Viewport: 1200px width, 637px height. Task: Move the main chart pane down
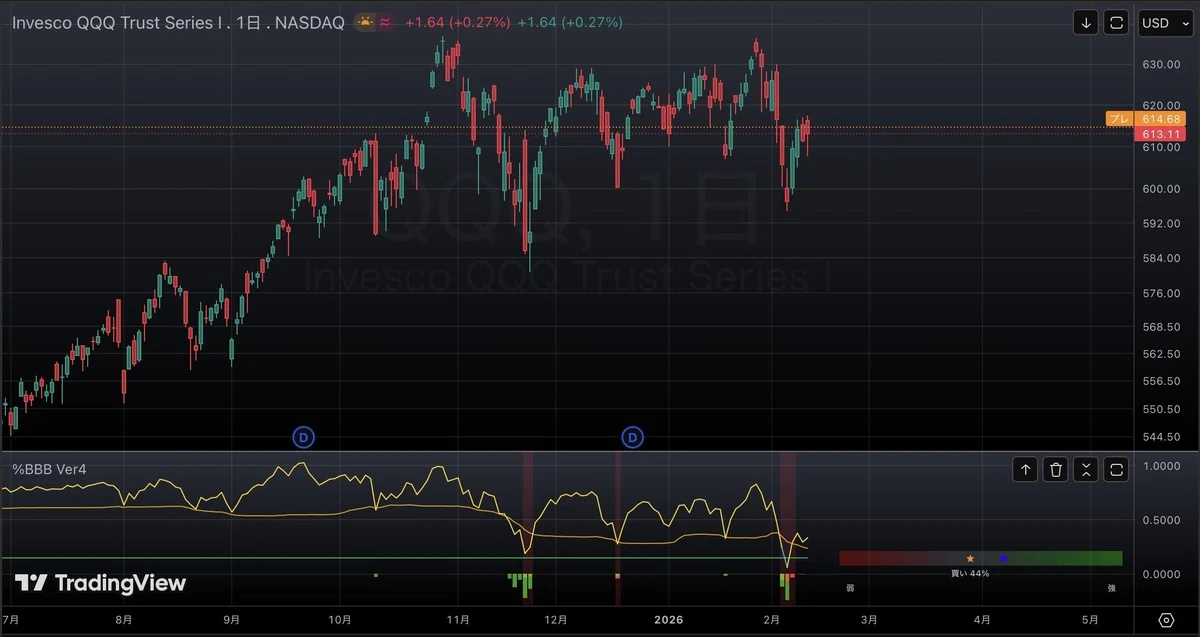pyautogui.click(x=1086, y=23)
